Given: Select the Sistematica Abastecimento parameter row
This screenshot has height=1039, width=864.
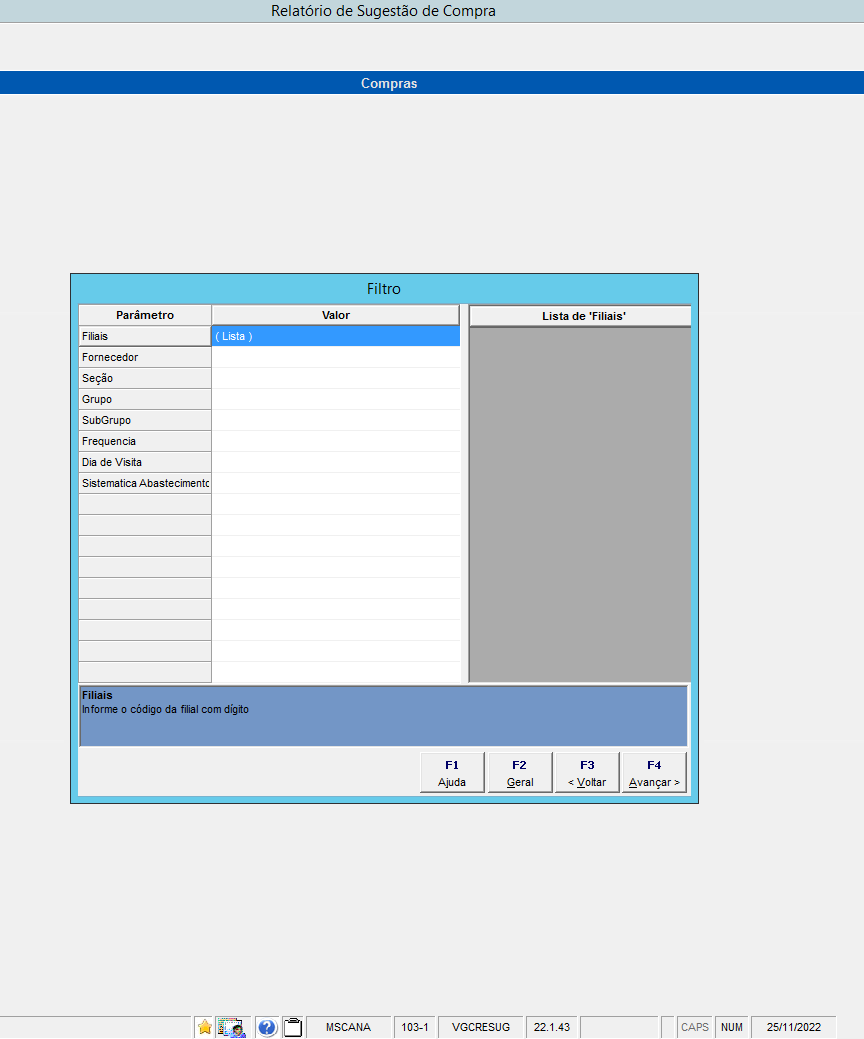Looking at the screenshot, I should tap(144, 483).
